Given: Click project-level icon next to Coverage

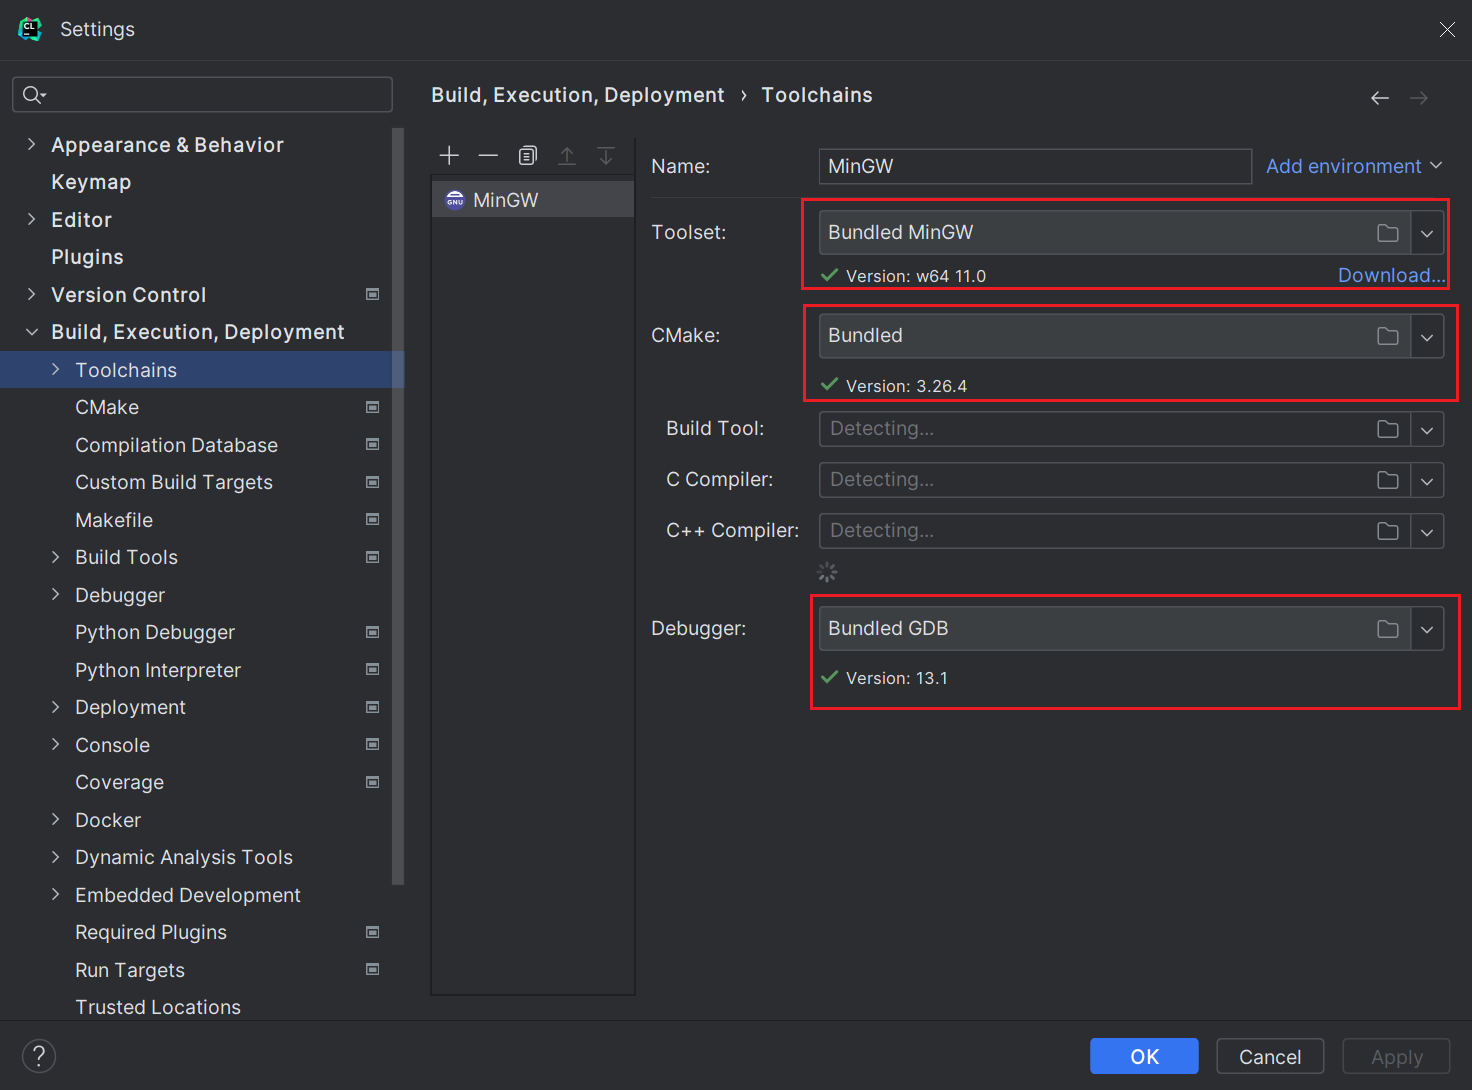Looking at the screenshot, I should click(373, 782).
